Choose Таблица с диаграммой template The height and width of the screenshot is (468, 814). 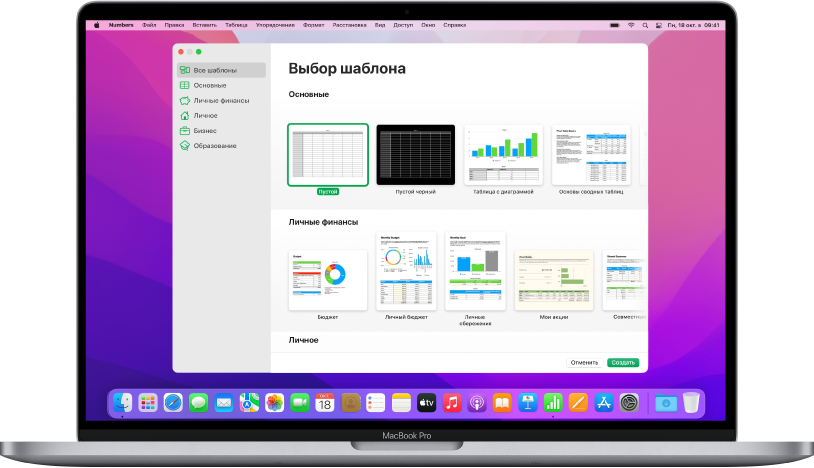(503, 155)
